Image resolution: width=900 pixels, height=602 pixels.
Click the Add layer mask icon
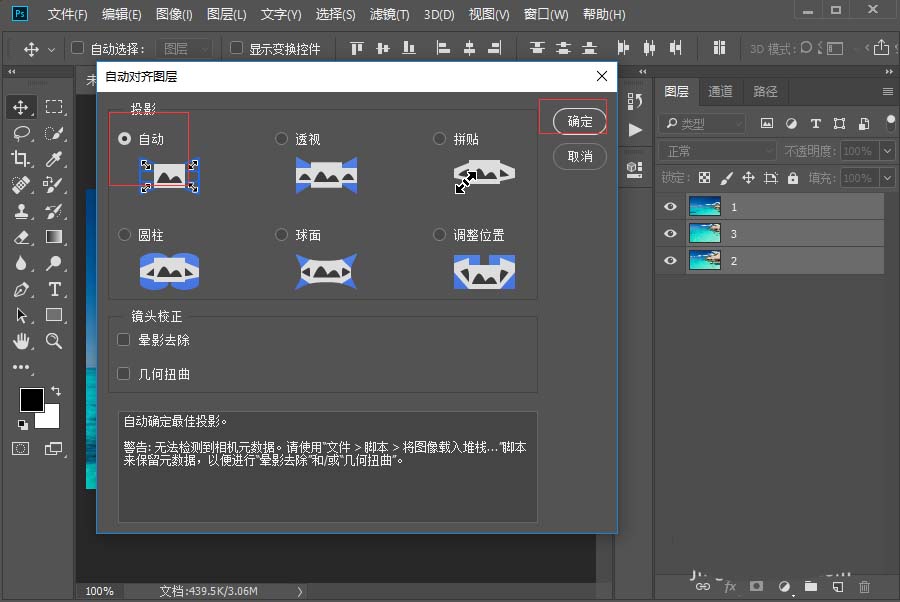click(x=757, y=587)
